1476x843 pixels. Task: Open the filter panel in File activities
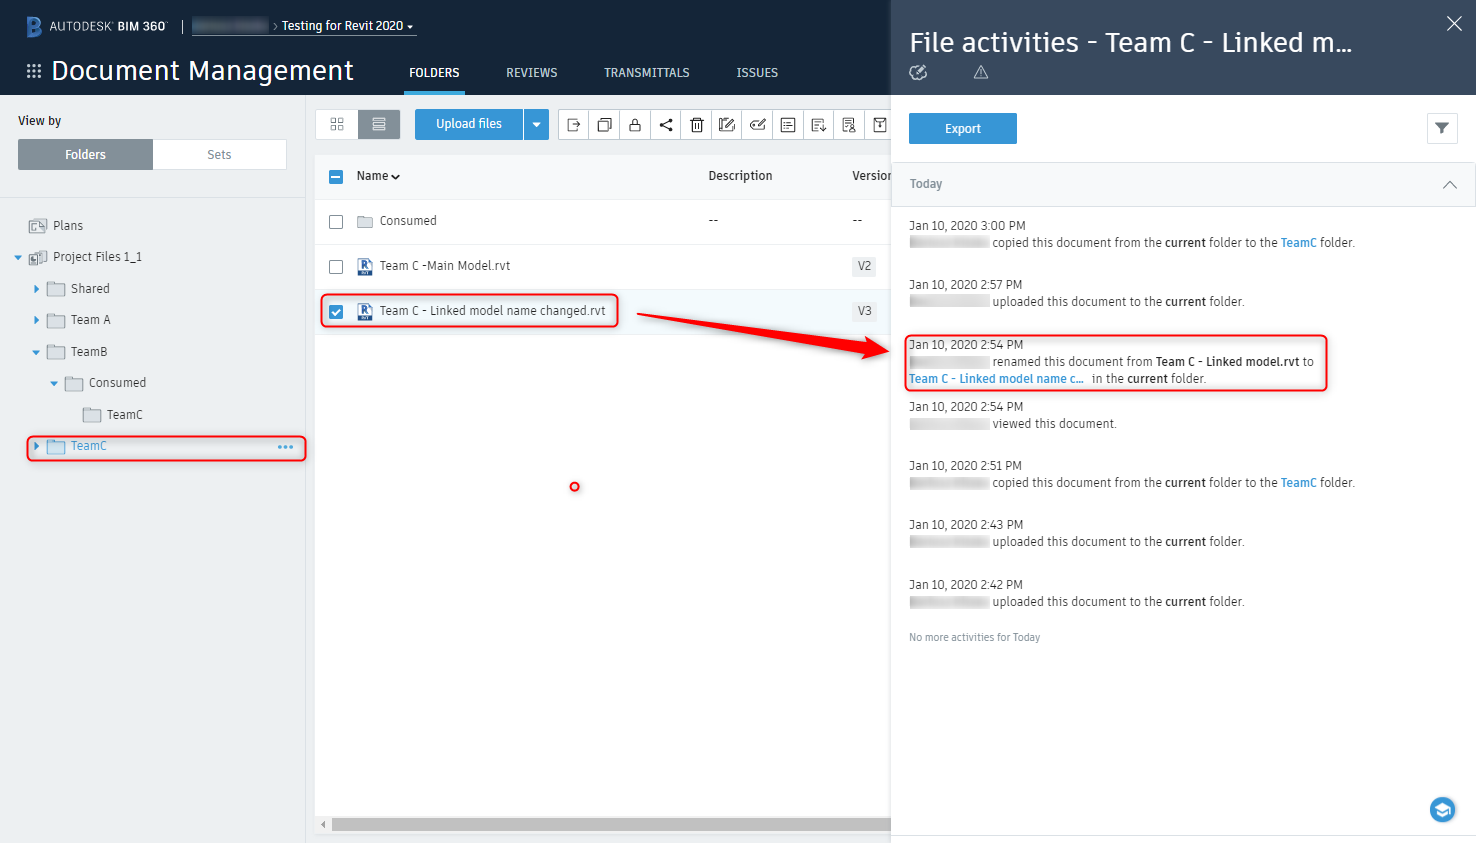pos(1441,128)
